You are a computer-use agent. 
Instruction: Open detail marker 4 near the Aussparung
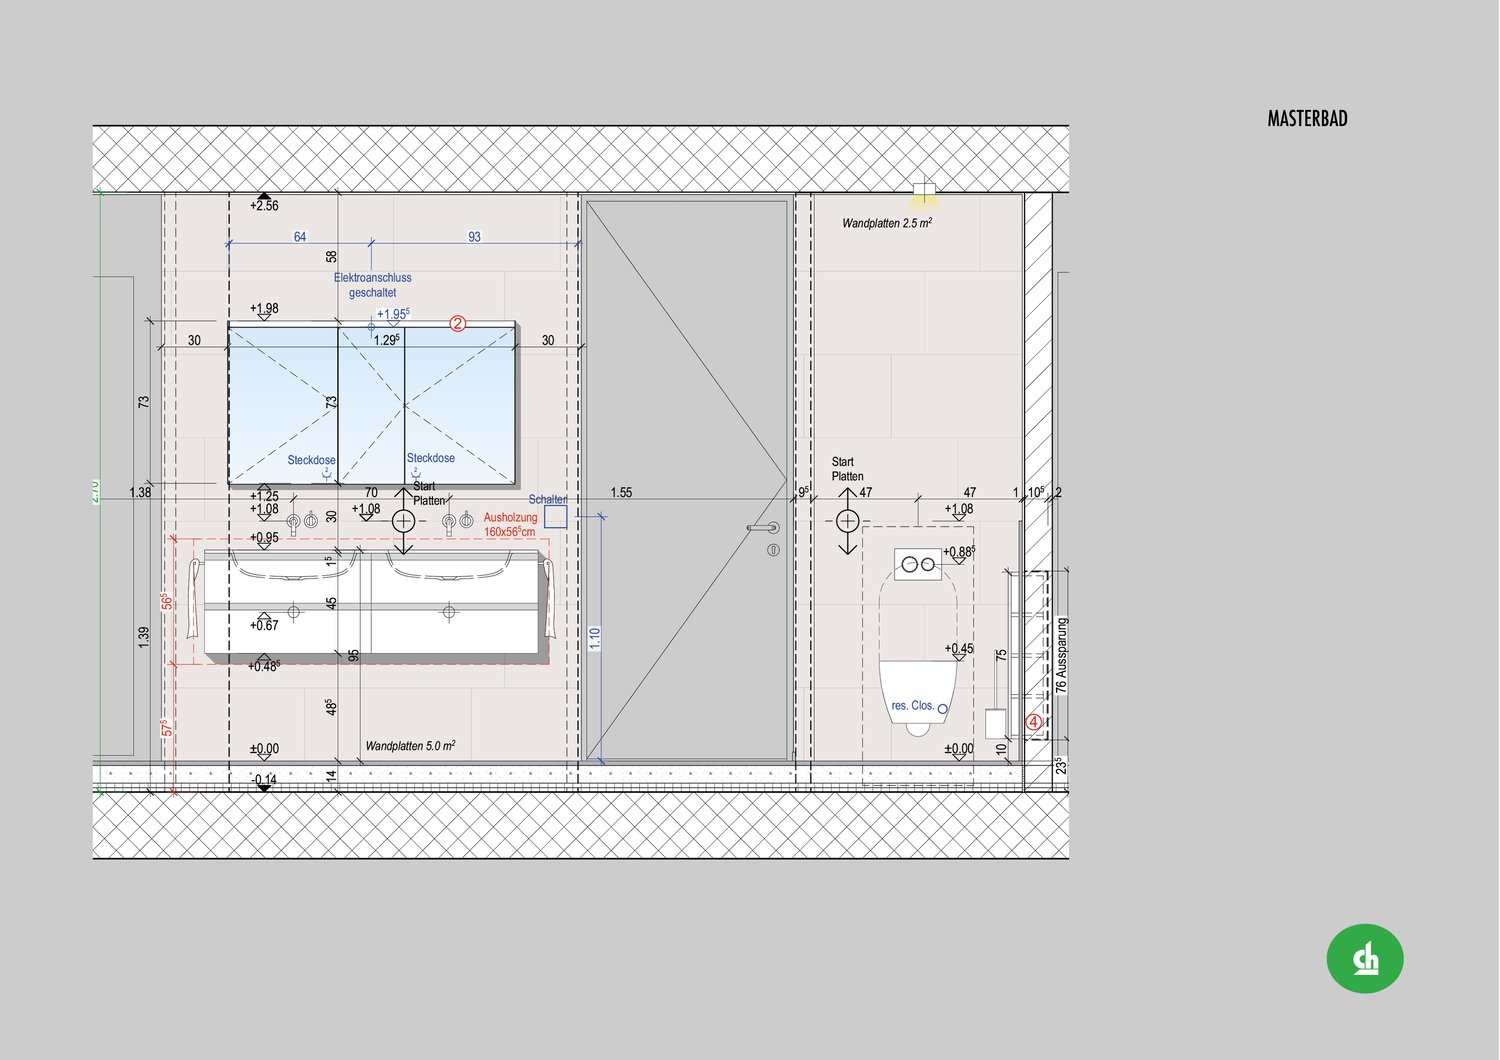(1033, 720)
